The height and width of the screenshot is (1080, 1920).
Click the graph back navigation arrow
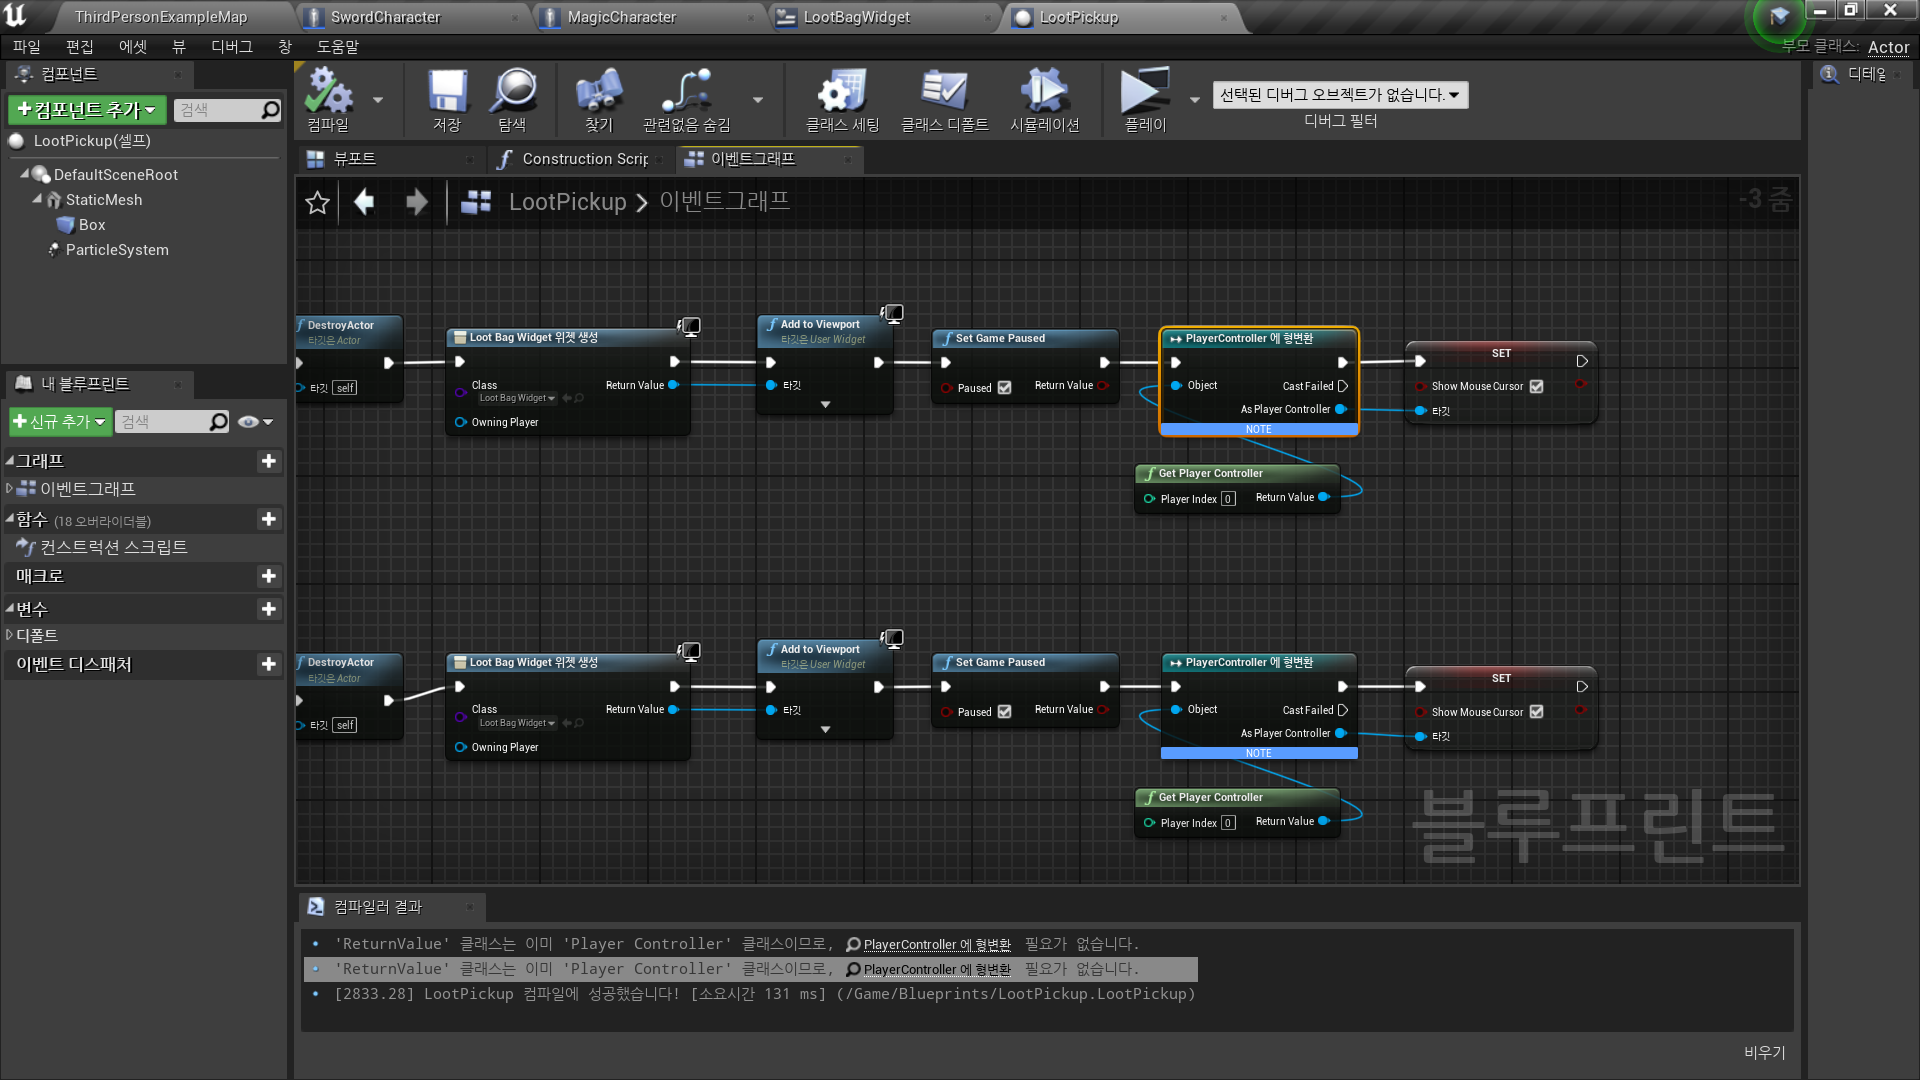coord(365,203)
